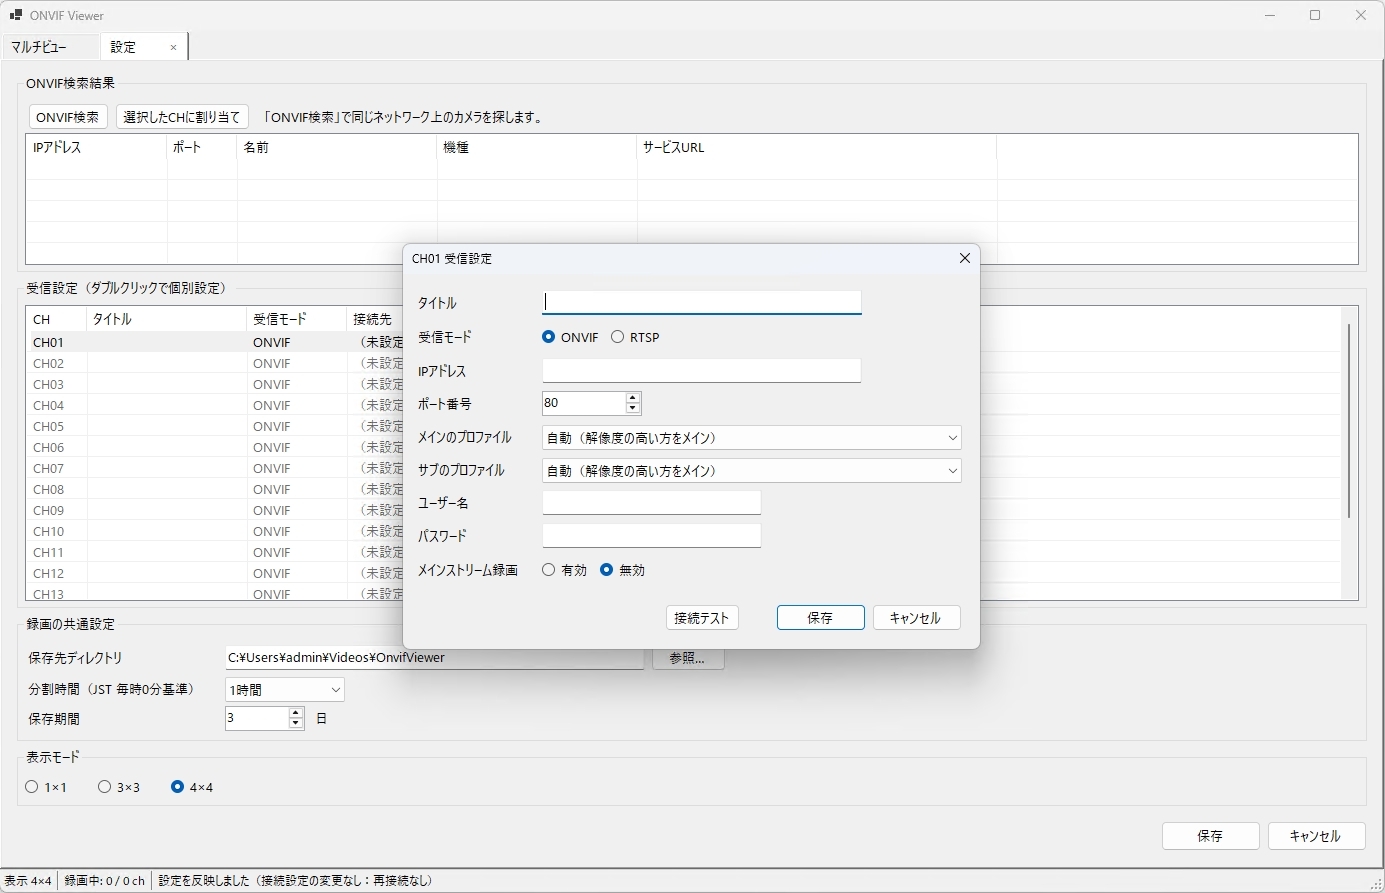Screen dimensions: 1385x893
Task: Click the ONVIF Viewer app icon in title bar
Action: 16,15
